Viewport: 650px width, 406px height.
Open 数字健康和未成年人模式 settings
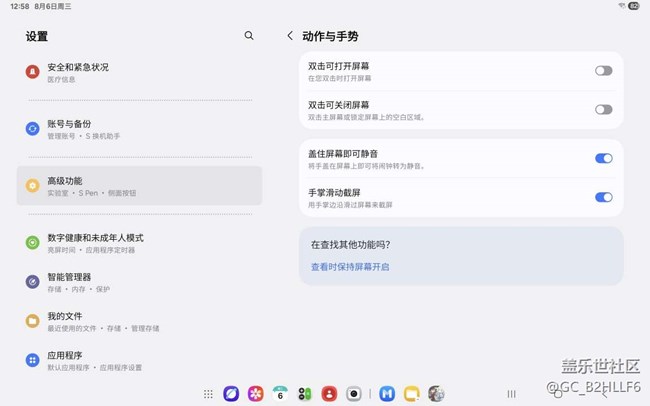tap(140, 243)
